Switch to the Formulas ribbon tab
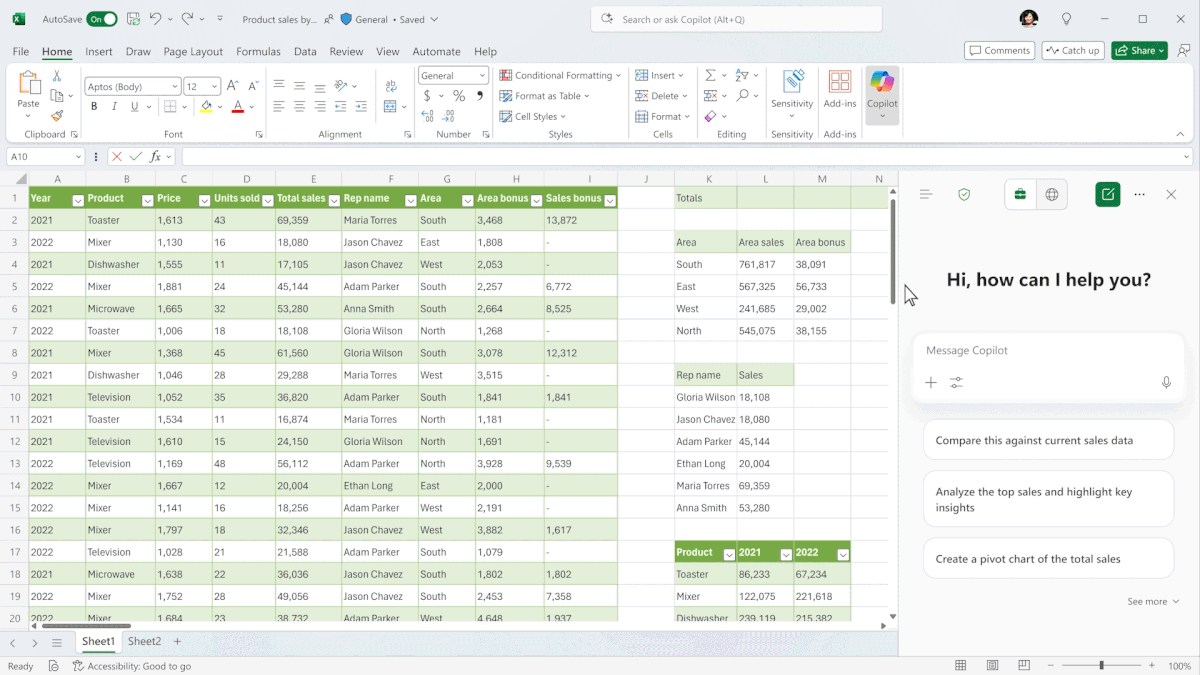The image size is (1200, 675). click(258, 51)
